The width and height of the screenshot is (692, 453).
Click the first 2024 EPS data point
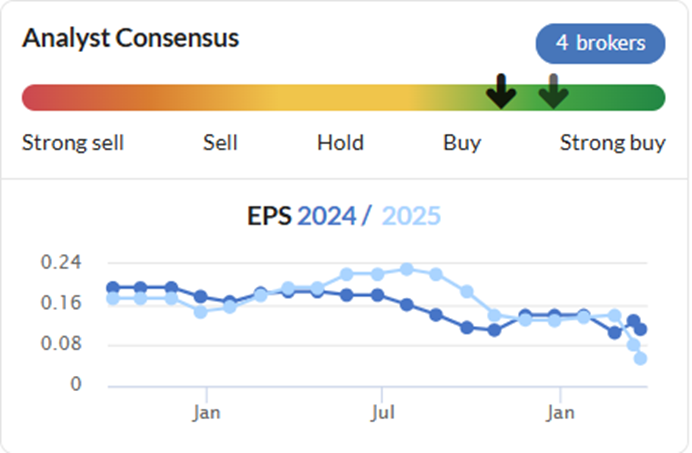[x=113, y=288]
